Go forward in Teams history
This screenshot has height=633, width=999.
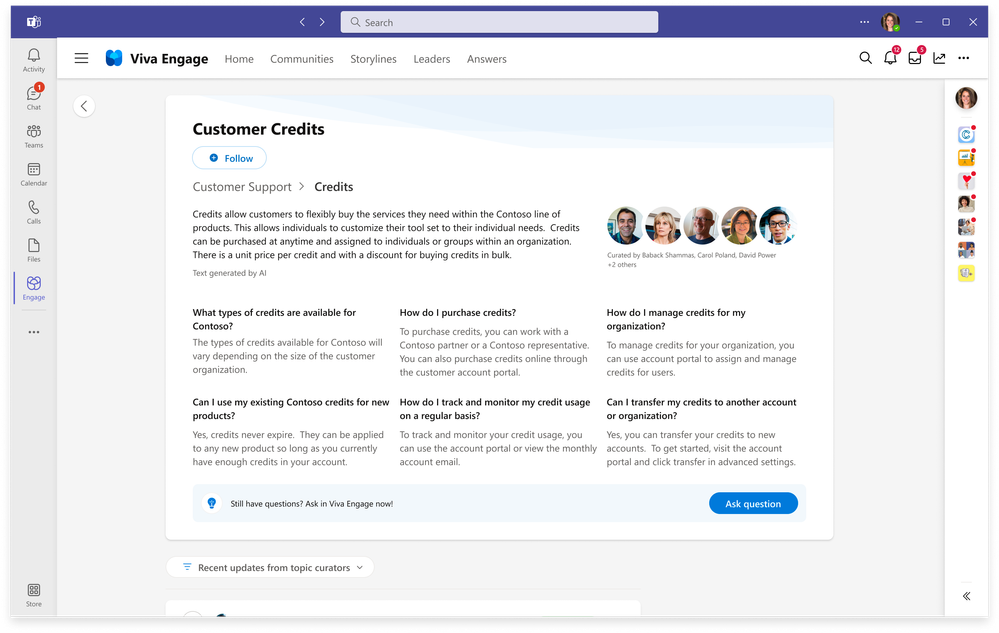pos(322,22)
